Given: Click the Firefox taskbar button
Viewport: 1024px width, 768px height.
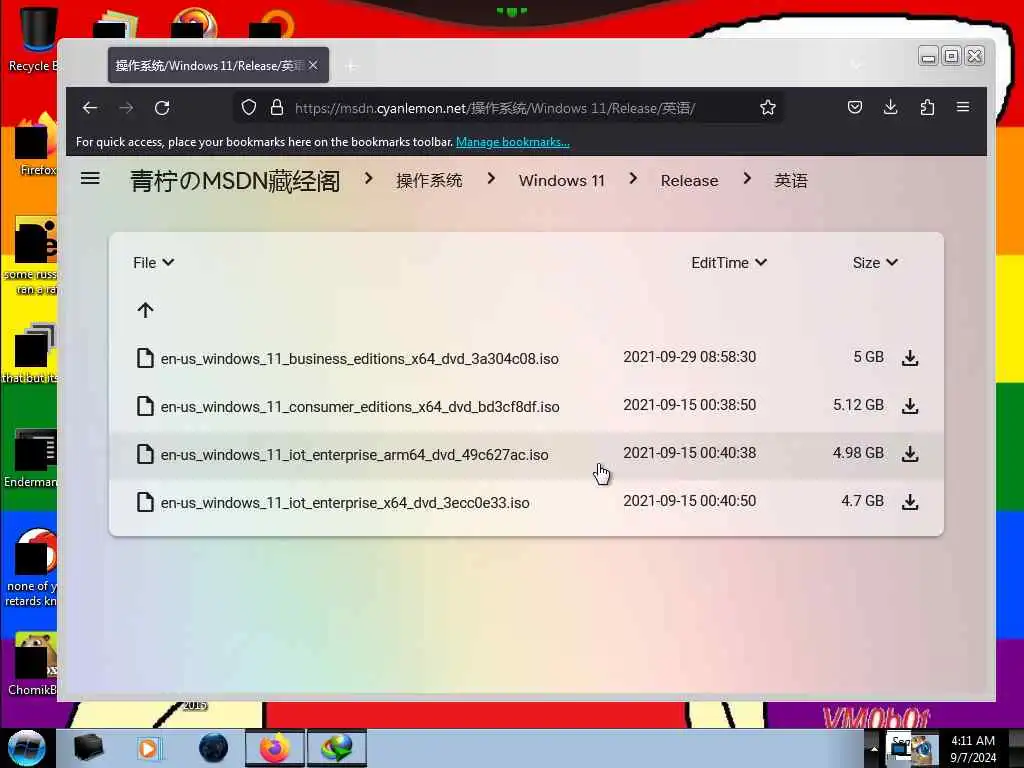Looking at the screenshot, I should pyautogui.click(x=275, y=748).
